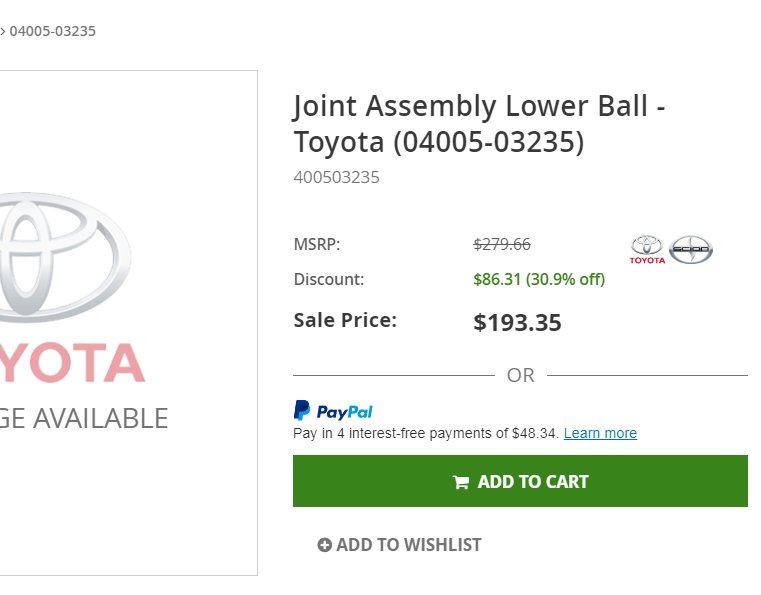Click the cart icon in Add to Cart
The height and width of the screenshot is (595, 761).
coord(461,482)
